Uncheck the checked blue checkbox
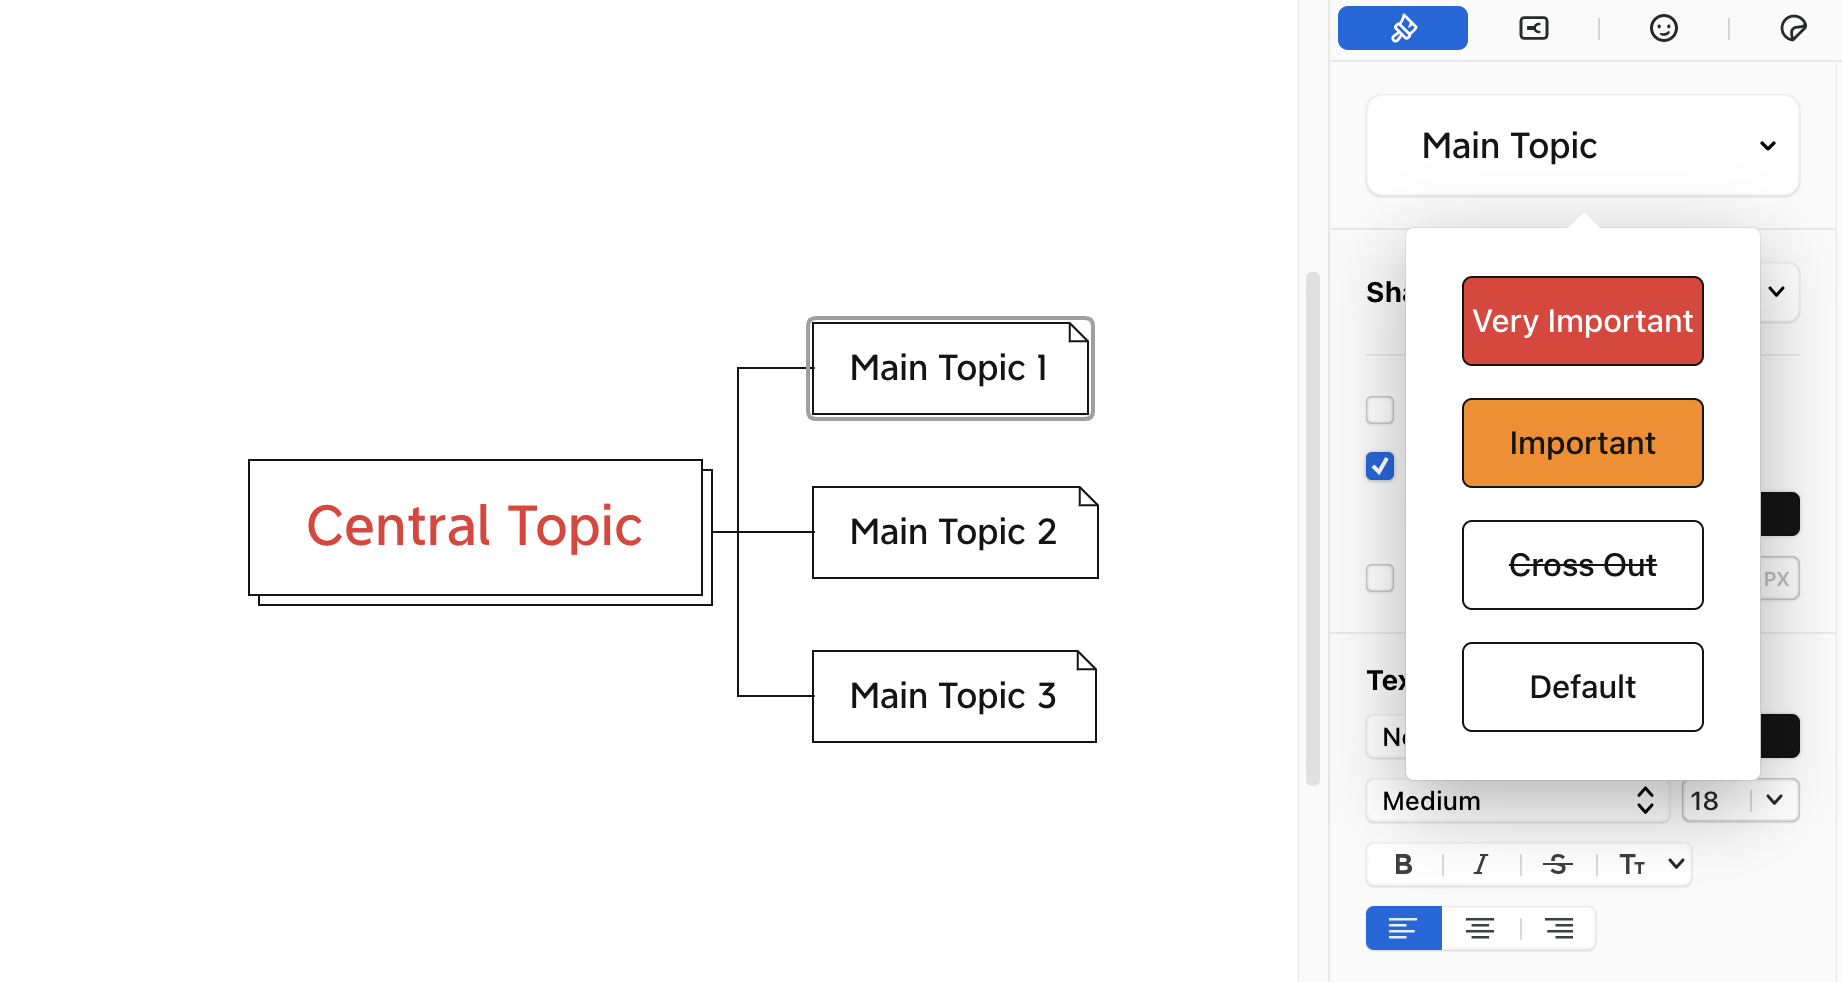This screenshot has height=982, width=1842. pyautogui.click(x=1380, y=466)
